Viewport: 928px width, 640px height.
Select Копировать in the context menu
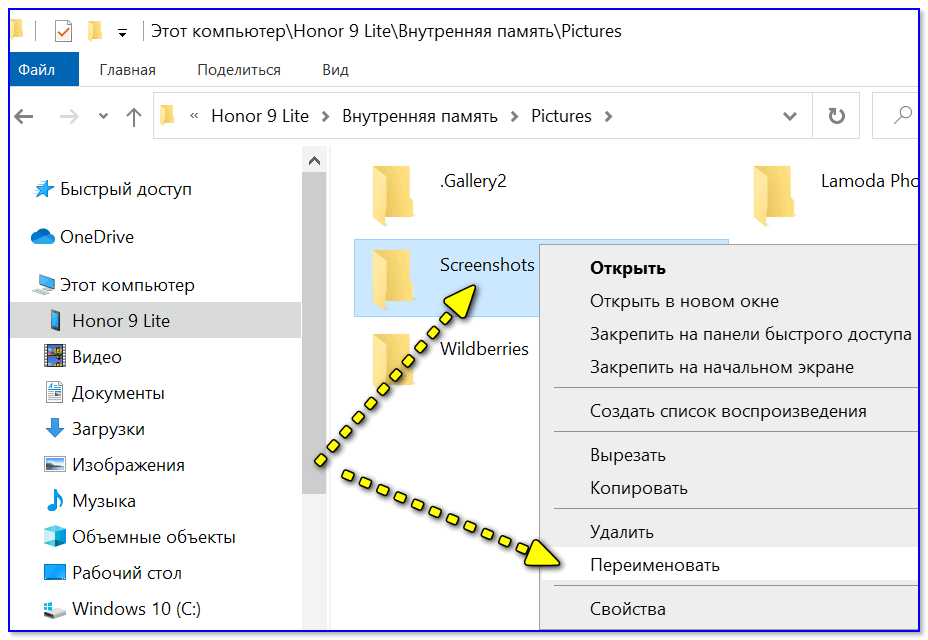pos(638,488)
